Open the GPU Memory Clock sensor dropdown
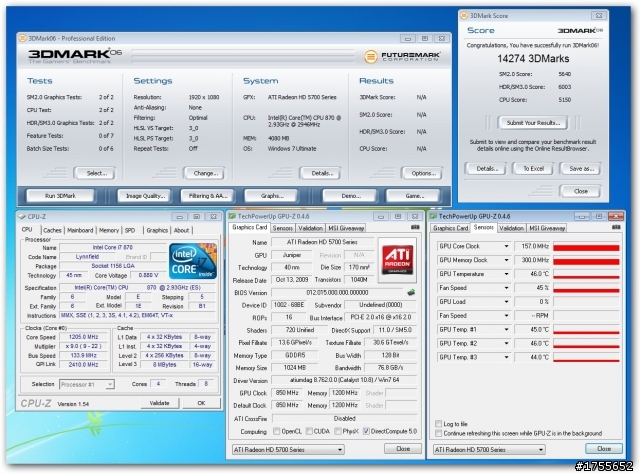The width and height of the screenshot is (640, 474). click(x=506, y=260)
